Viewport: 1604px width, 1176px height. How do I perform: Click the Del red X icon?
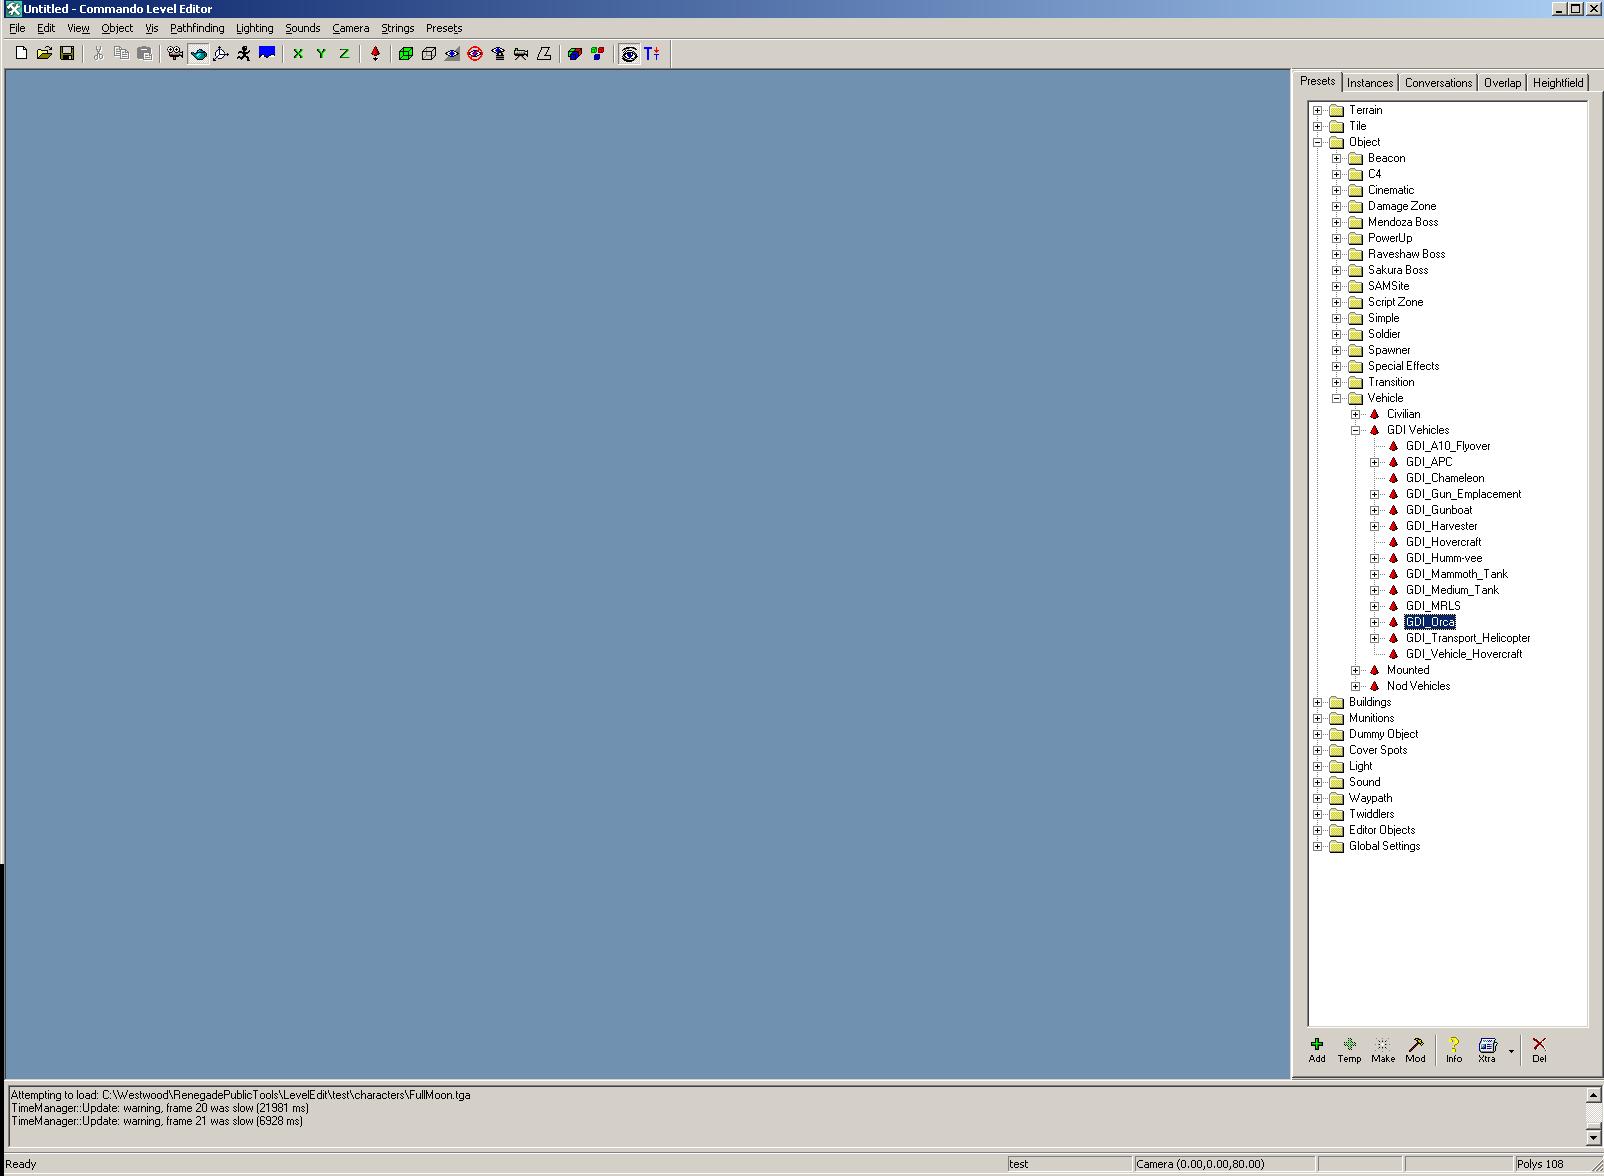(x=1539, y=1049)
